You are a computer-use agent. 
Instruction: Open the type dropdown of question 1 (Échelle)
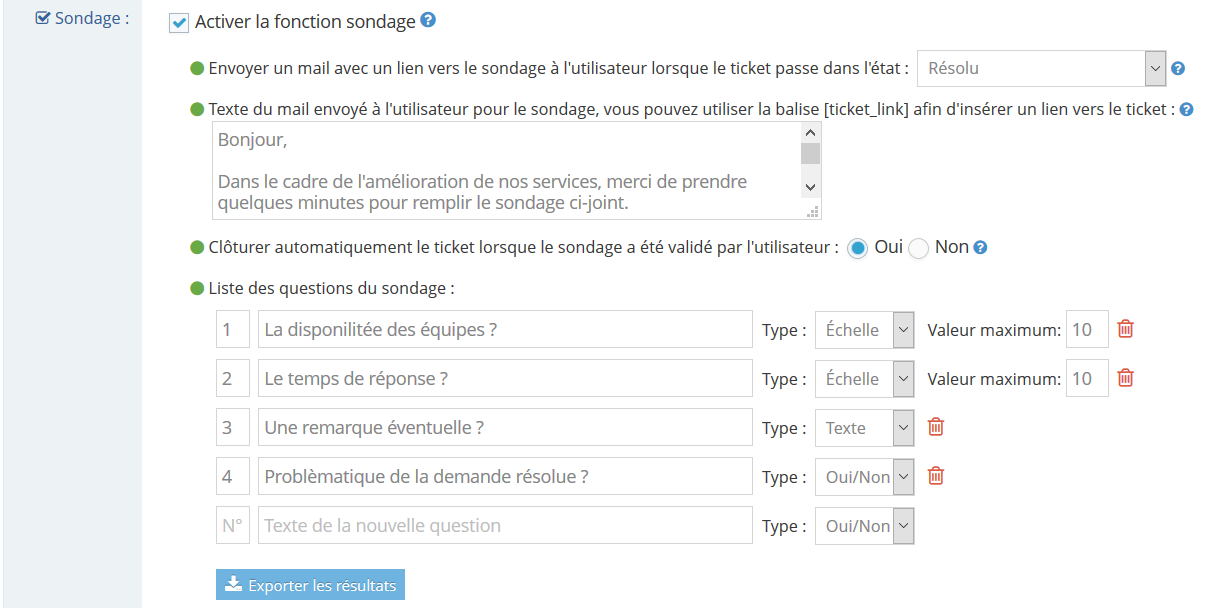click(865, 330)
